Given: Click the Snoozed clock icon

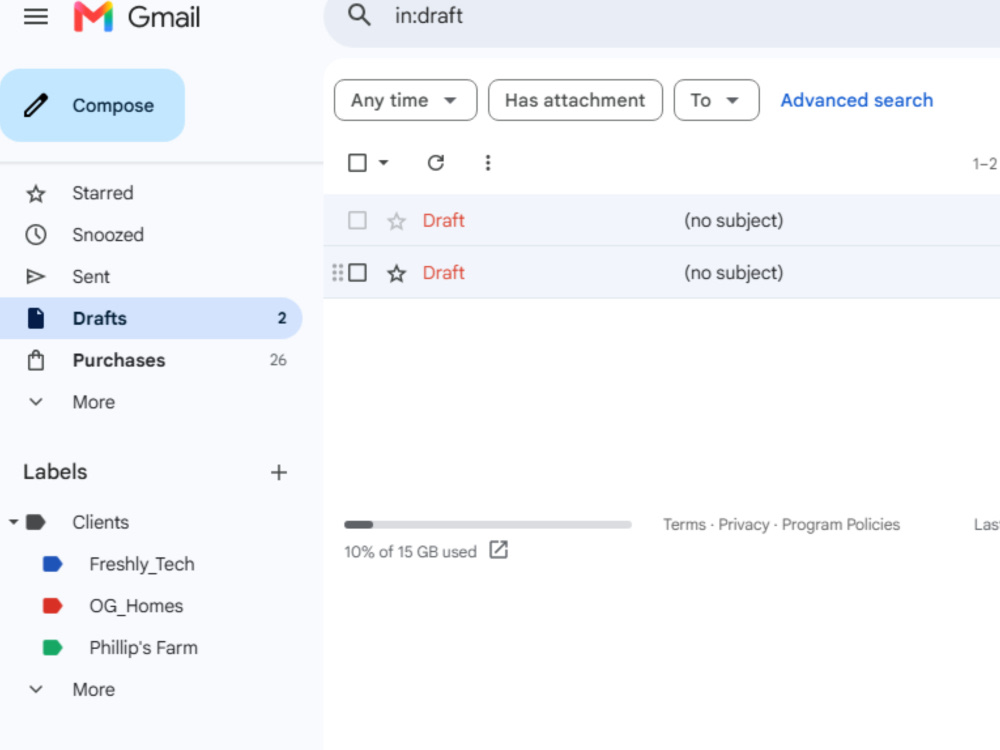Looking at the screenshot, I should click(36, 235).
